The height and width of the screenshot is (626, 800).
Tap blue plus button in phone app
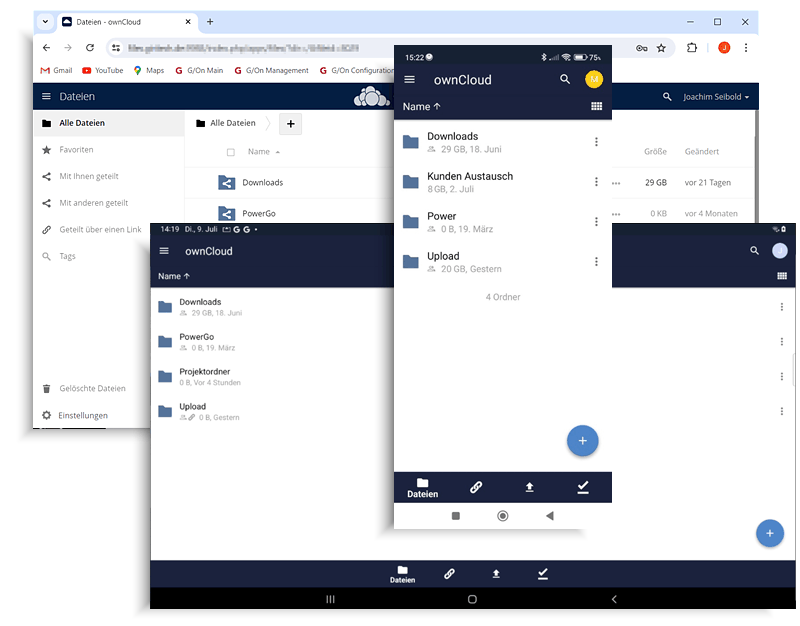point(583,441)
